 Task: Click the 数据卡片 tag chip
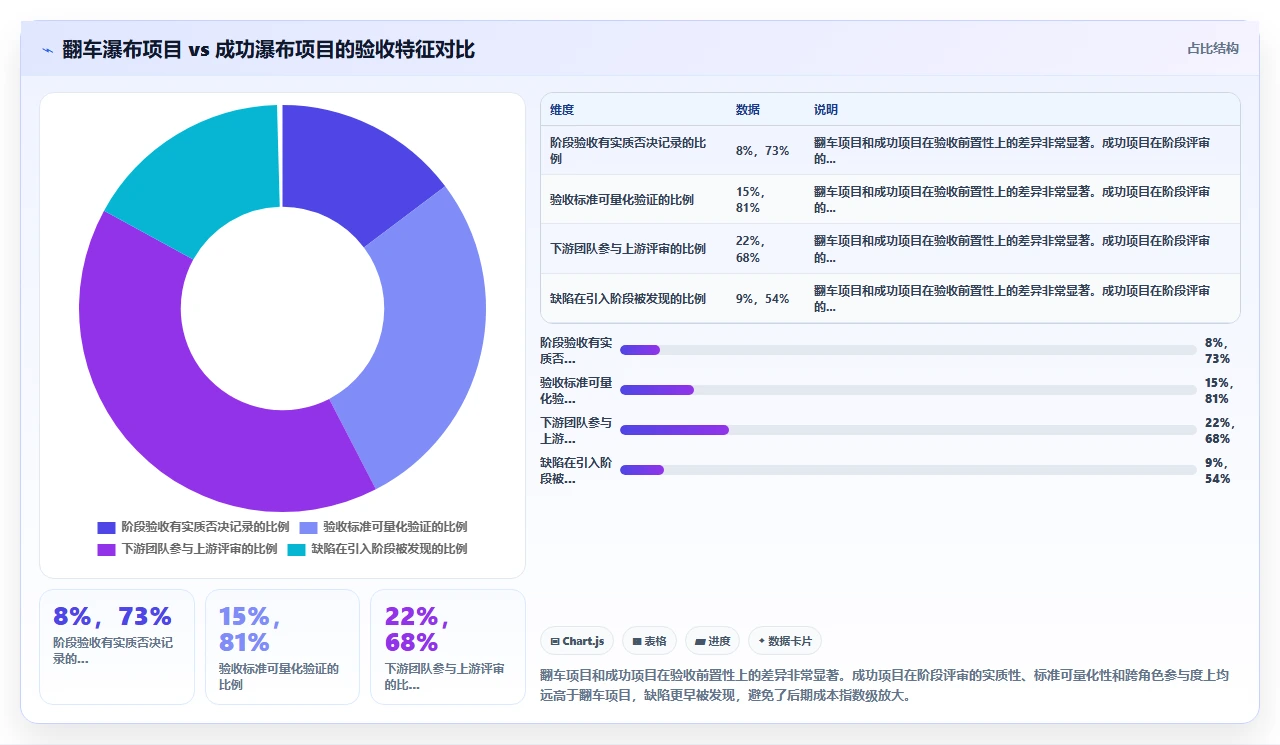[785, 641]
